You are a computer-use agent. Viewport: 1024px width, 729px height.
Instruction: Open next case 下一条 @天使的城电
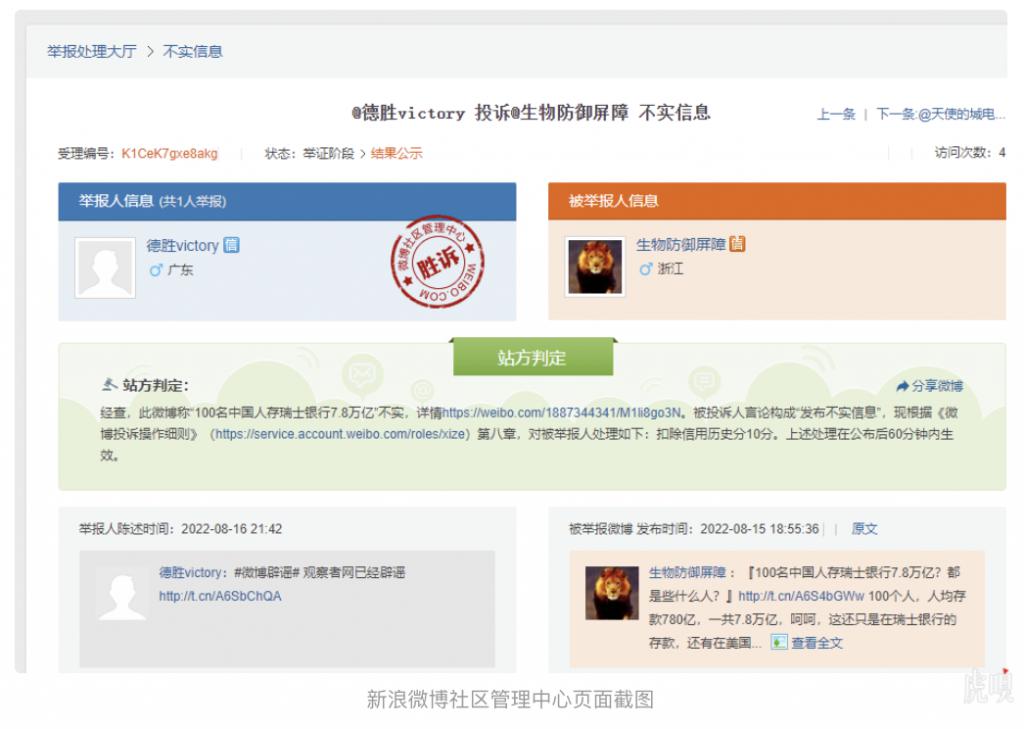coord(940,114)
